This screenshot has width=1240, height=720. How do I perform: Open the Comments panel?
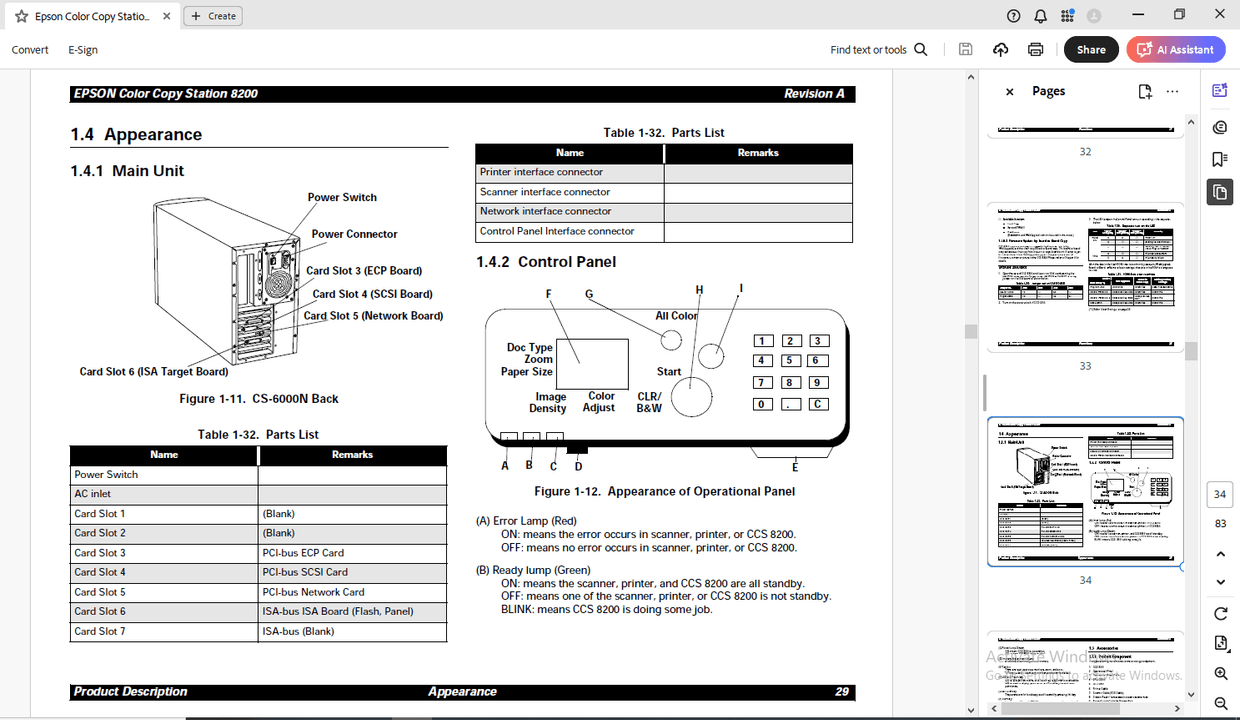(1219, 127)
